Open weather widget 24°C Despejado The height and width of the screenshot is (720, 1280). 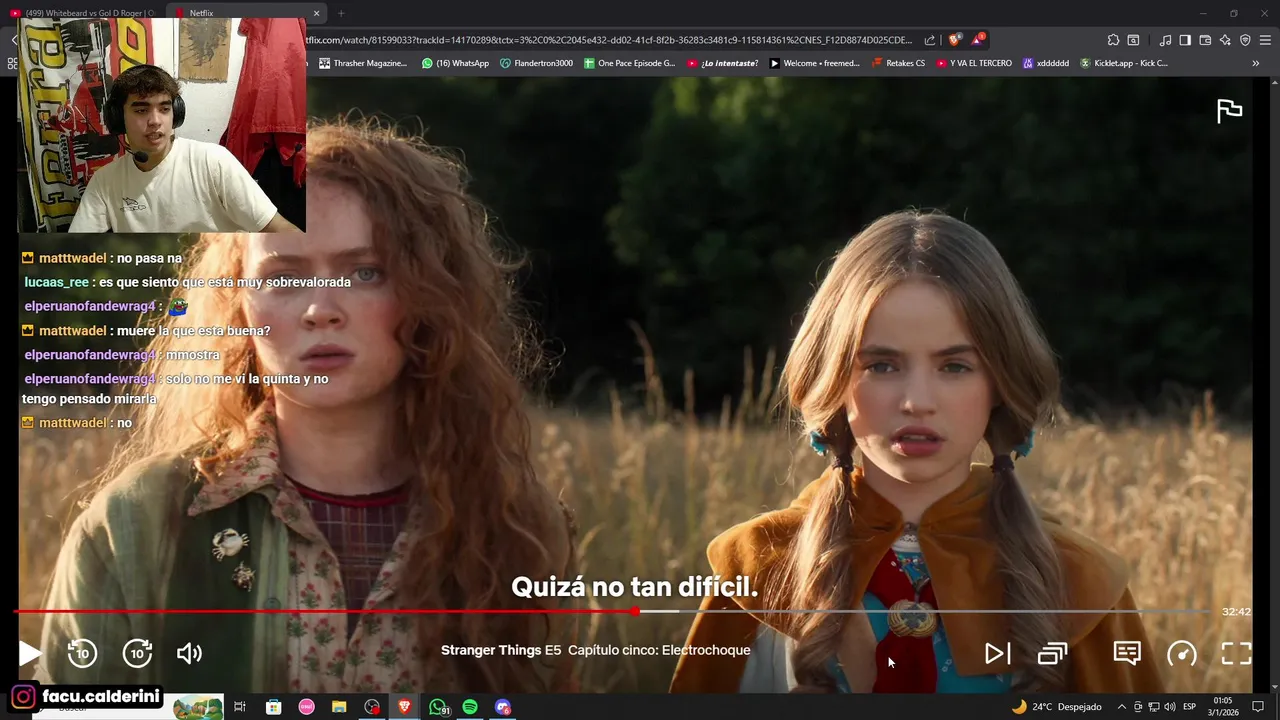(1056, 707)
